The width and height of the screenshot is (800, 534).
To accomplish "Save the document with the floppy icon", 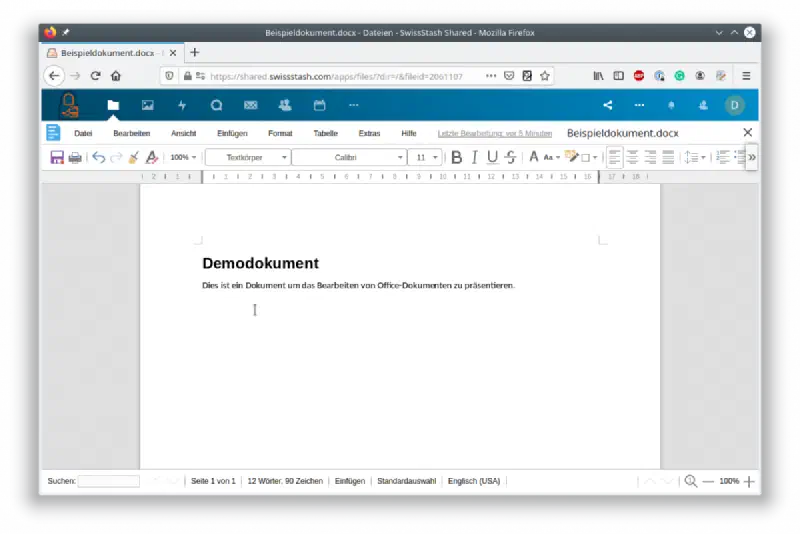I will (57, 157).
